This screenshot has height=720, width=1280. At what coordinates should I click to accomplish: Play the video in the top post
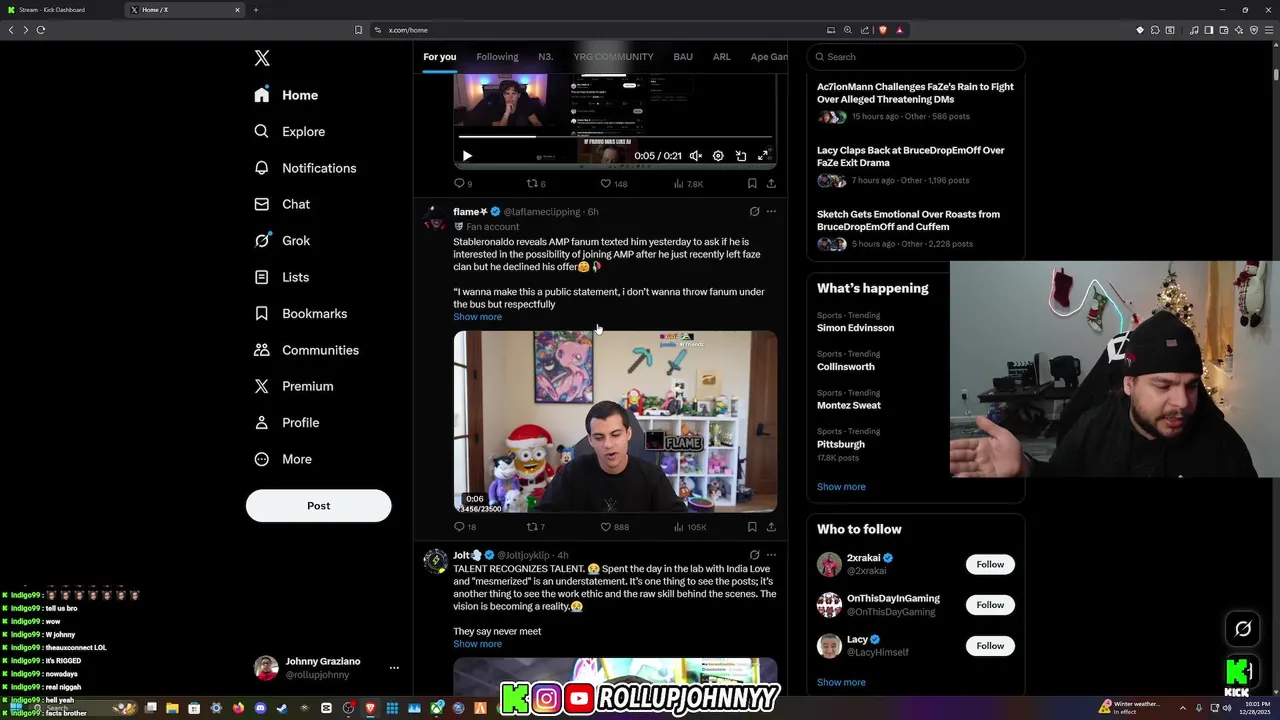(x=467, y=156)
